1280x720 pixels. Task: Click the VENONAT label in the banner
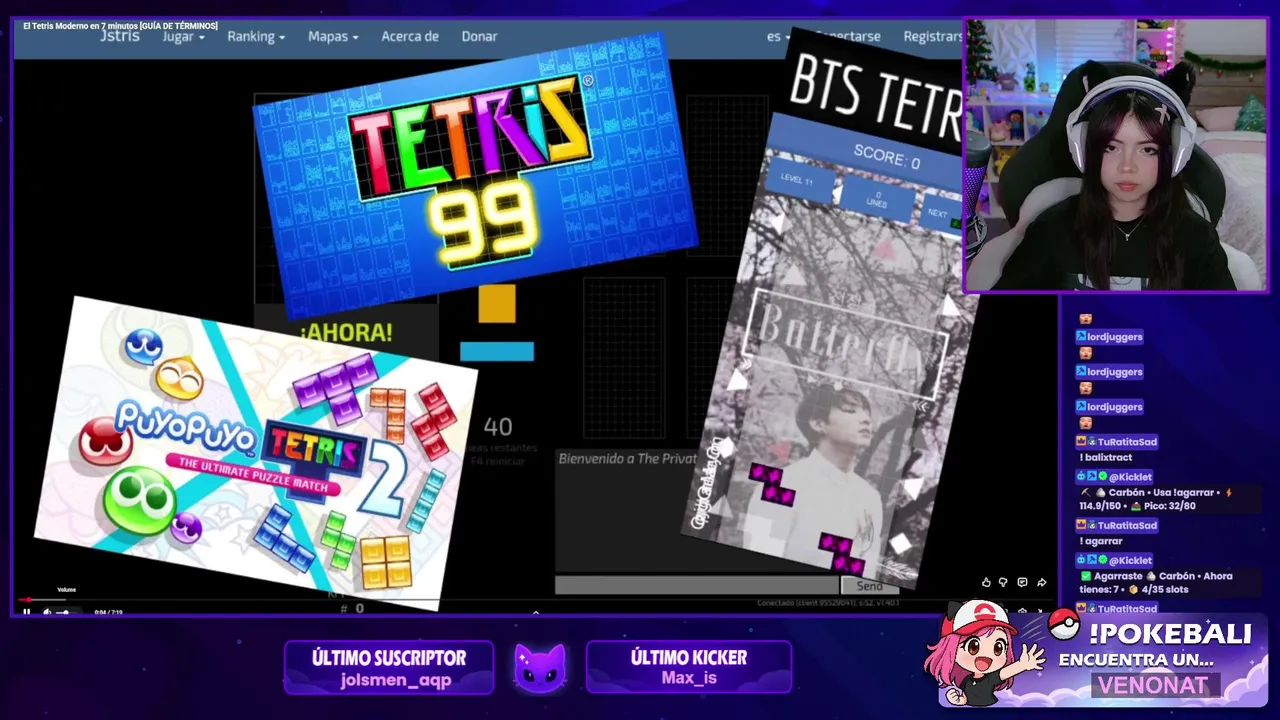pos(1152,685)
